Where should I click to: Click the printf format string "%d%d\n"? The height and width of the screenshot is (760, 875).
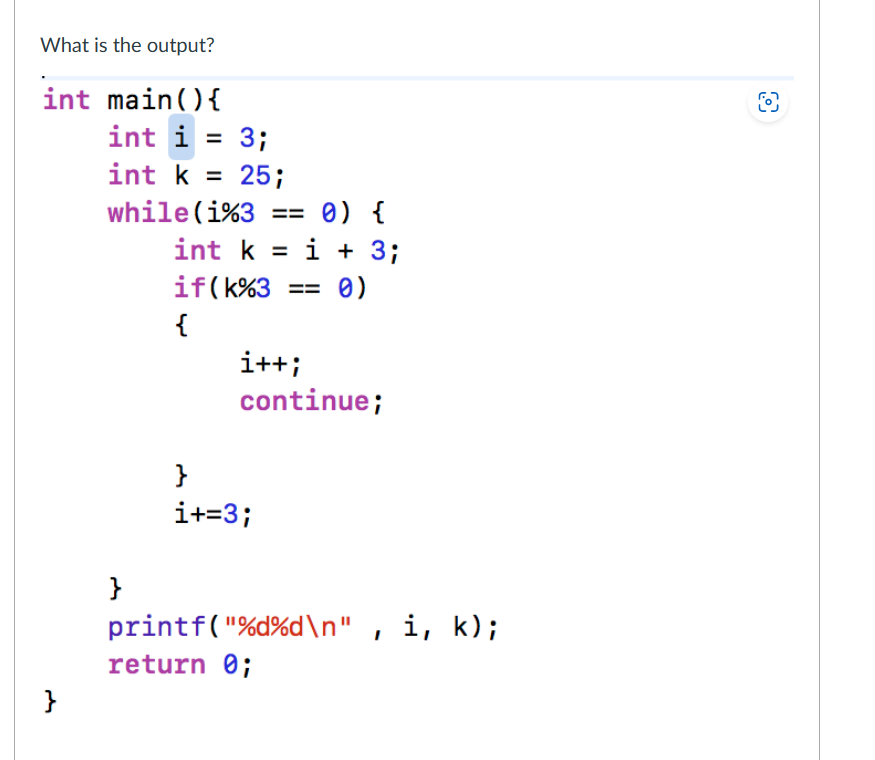[x=291, y=625]
